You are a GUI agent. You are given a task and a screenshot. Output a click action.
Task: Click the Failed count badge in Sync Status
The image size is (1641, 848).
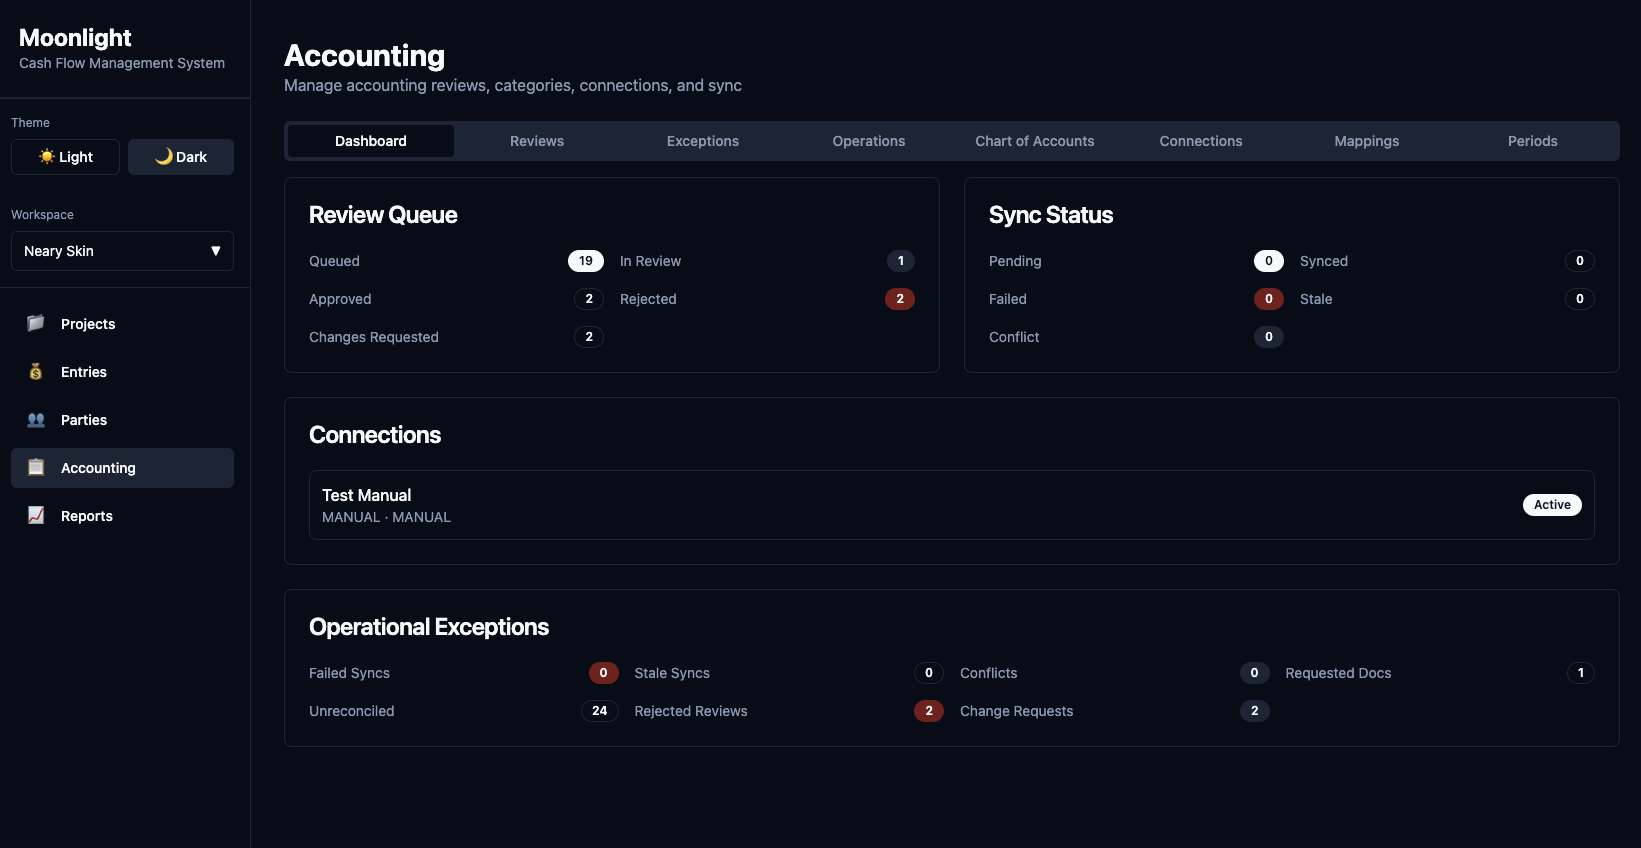1269,299
